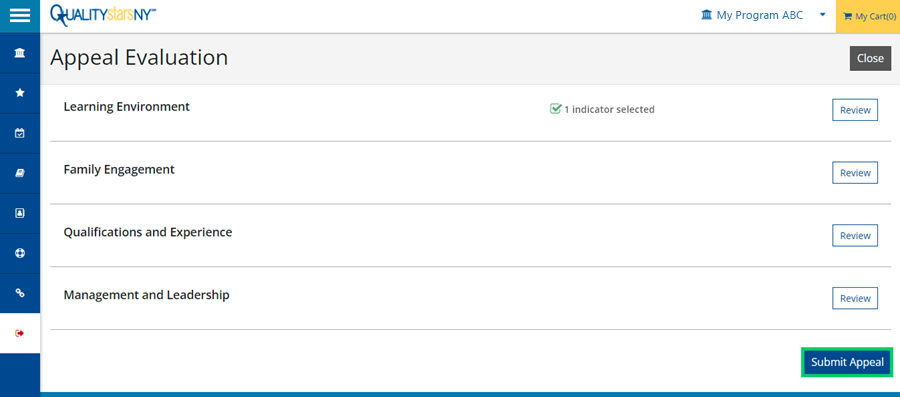
Task: Open My Cart in header
Action: 868,16
